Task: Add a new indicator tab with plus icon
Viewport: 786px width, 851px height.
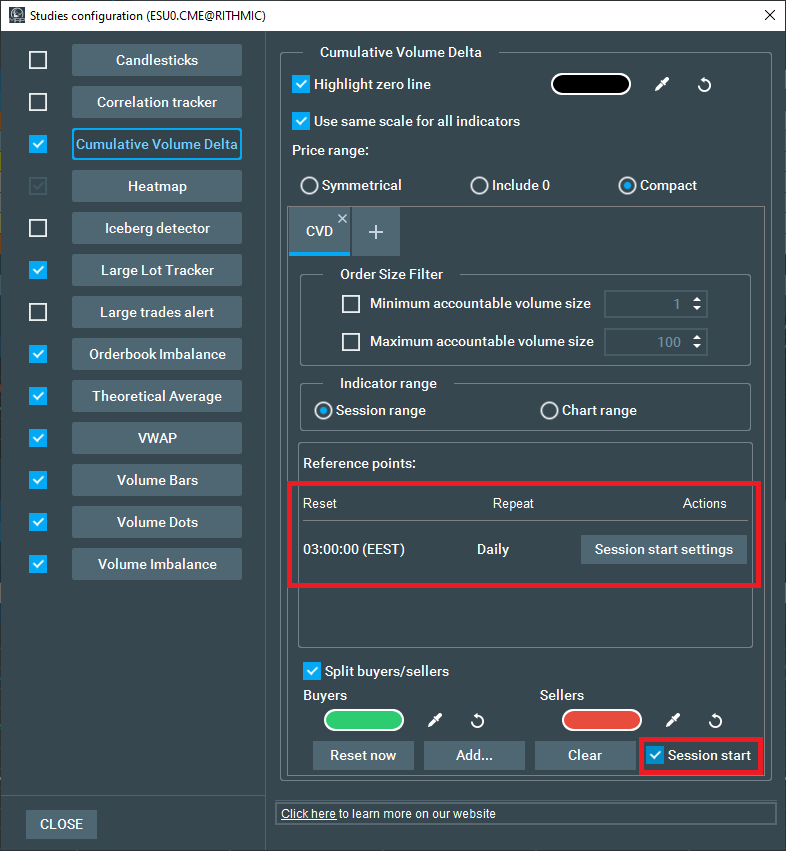Action: click(x=376, y=232)
